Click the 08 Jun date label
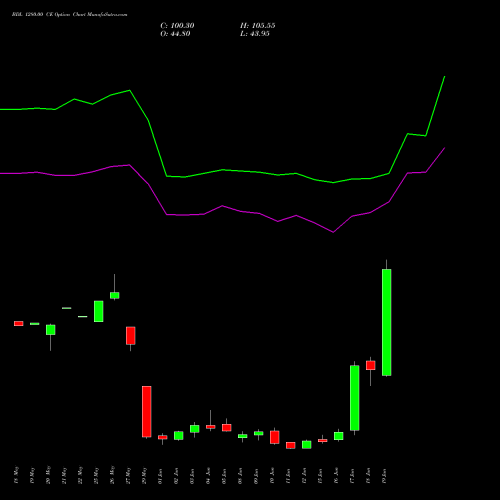 [x=240, y=476]
